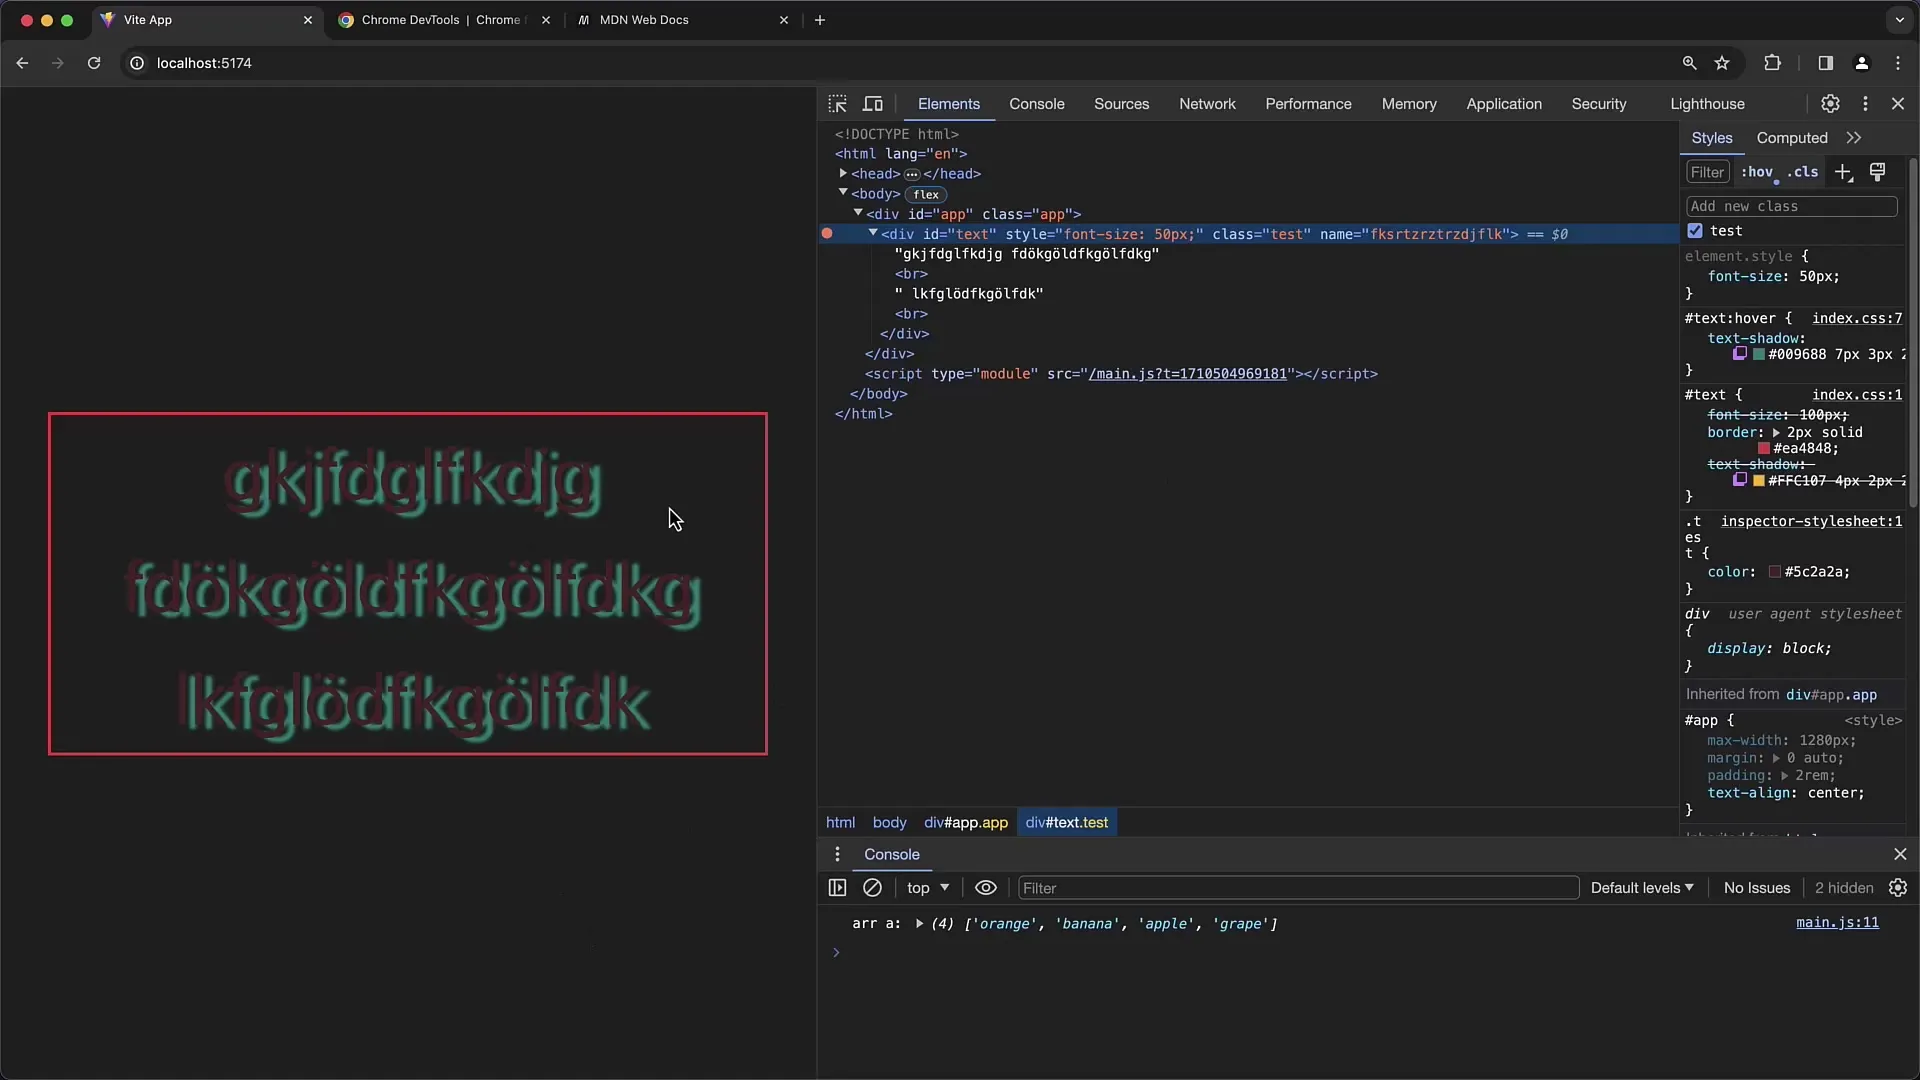Click the Elements panel icon in DevTools
Image resolution: width=1920 pixels, height=1080 pixels.
pos(948,103)
